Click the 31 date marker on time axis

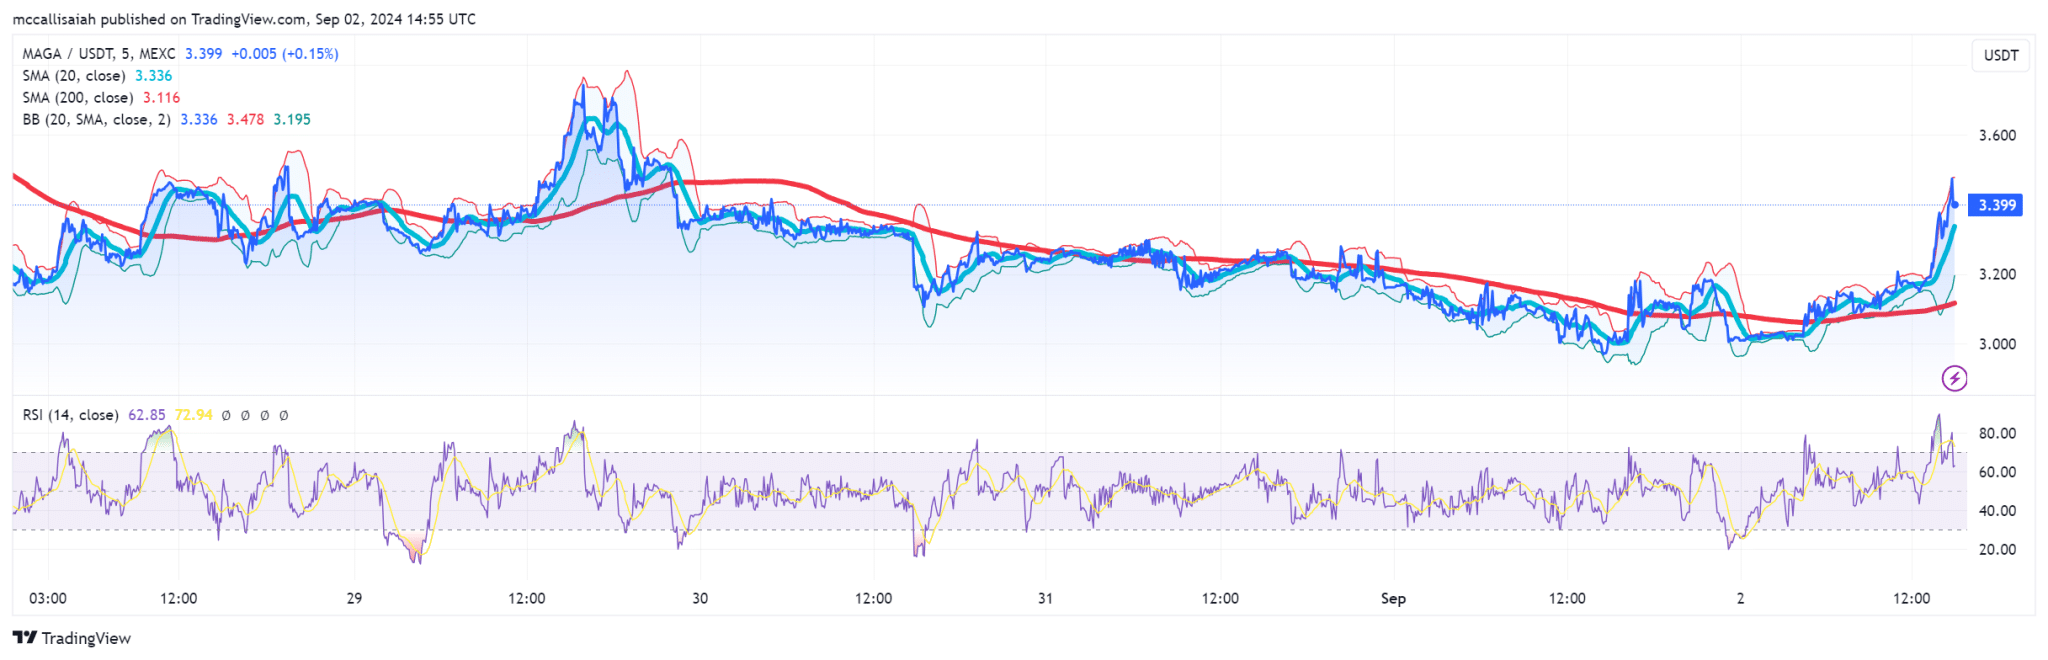[x=1045, y=598]
